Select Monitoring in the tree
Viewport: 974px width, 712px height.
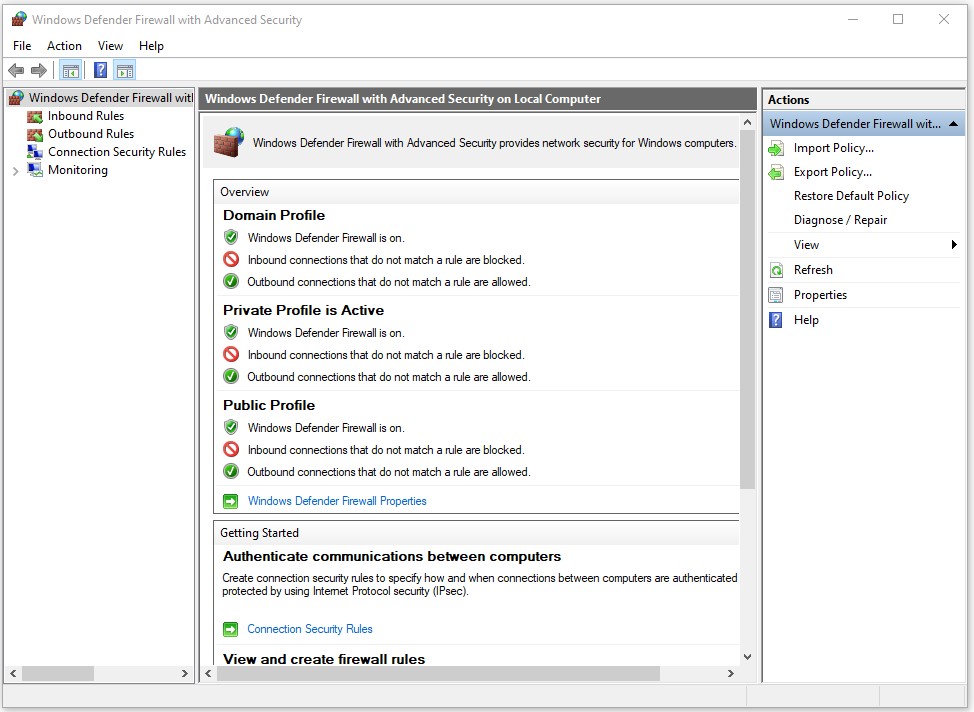78,170
